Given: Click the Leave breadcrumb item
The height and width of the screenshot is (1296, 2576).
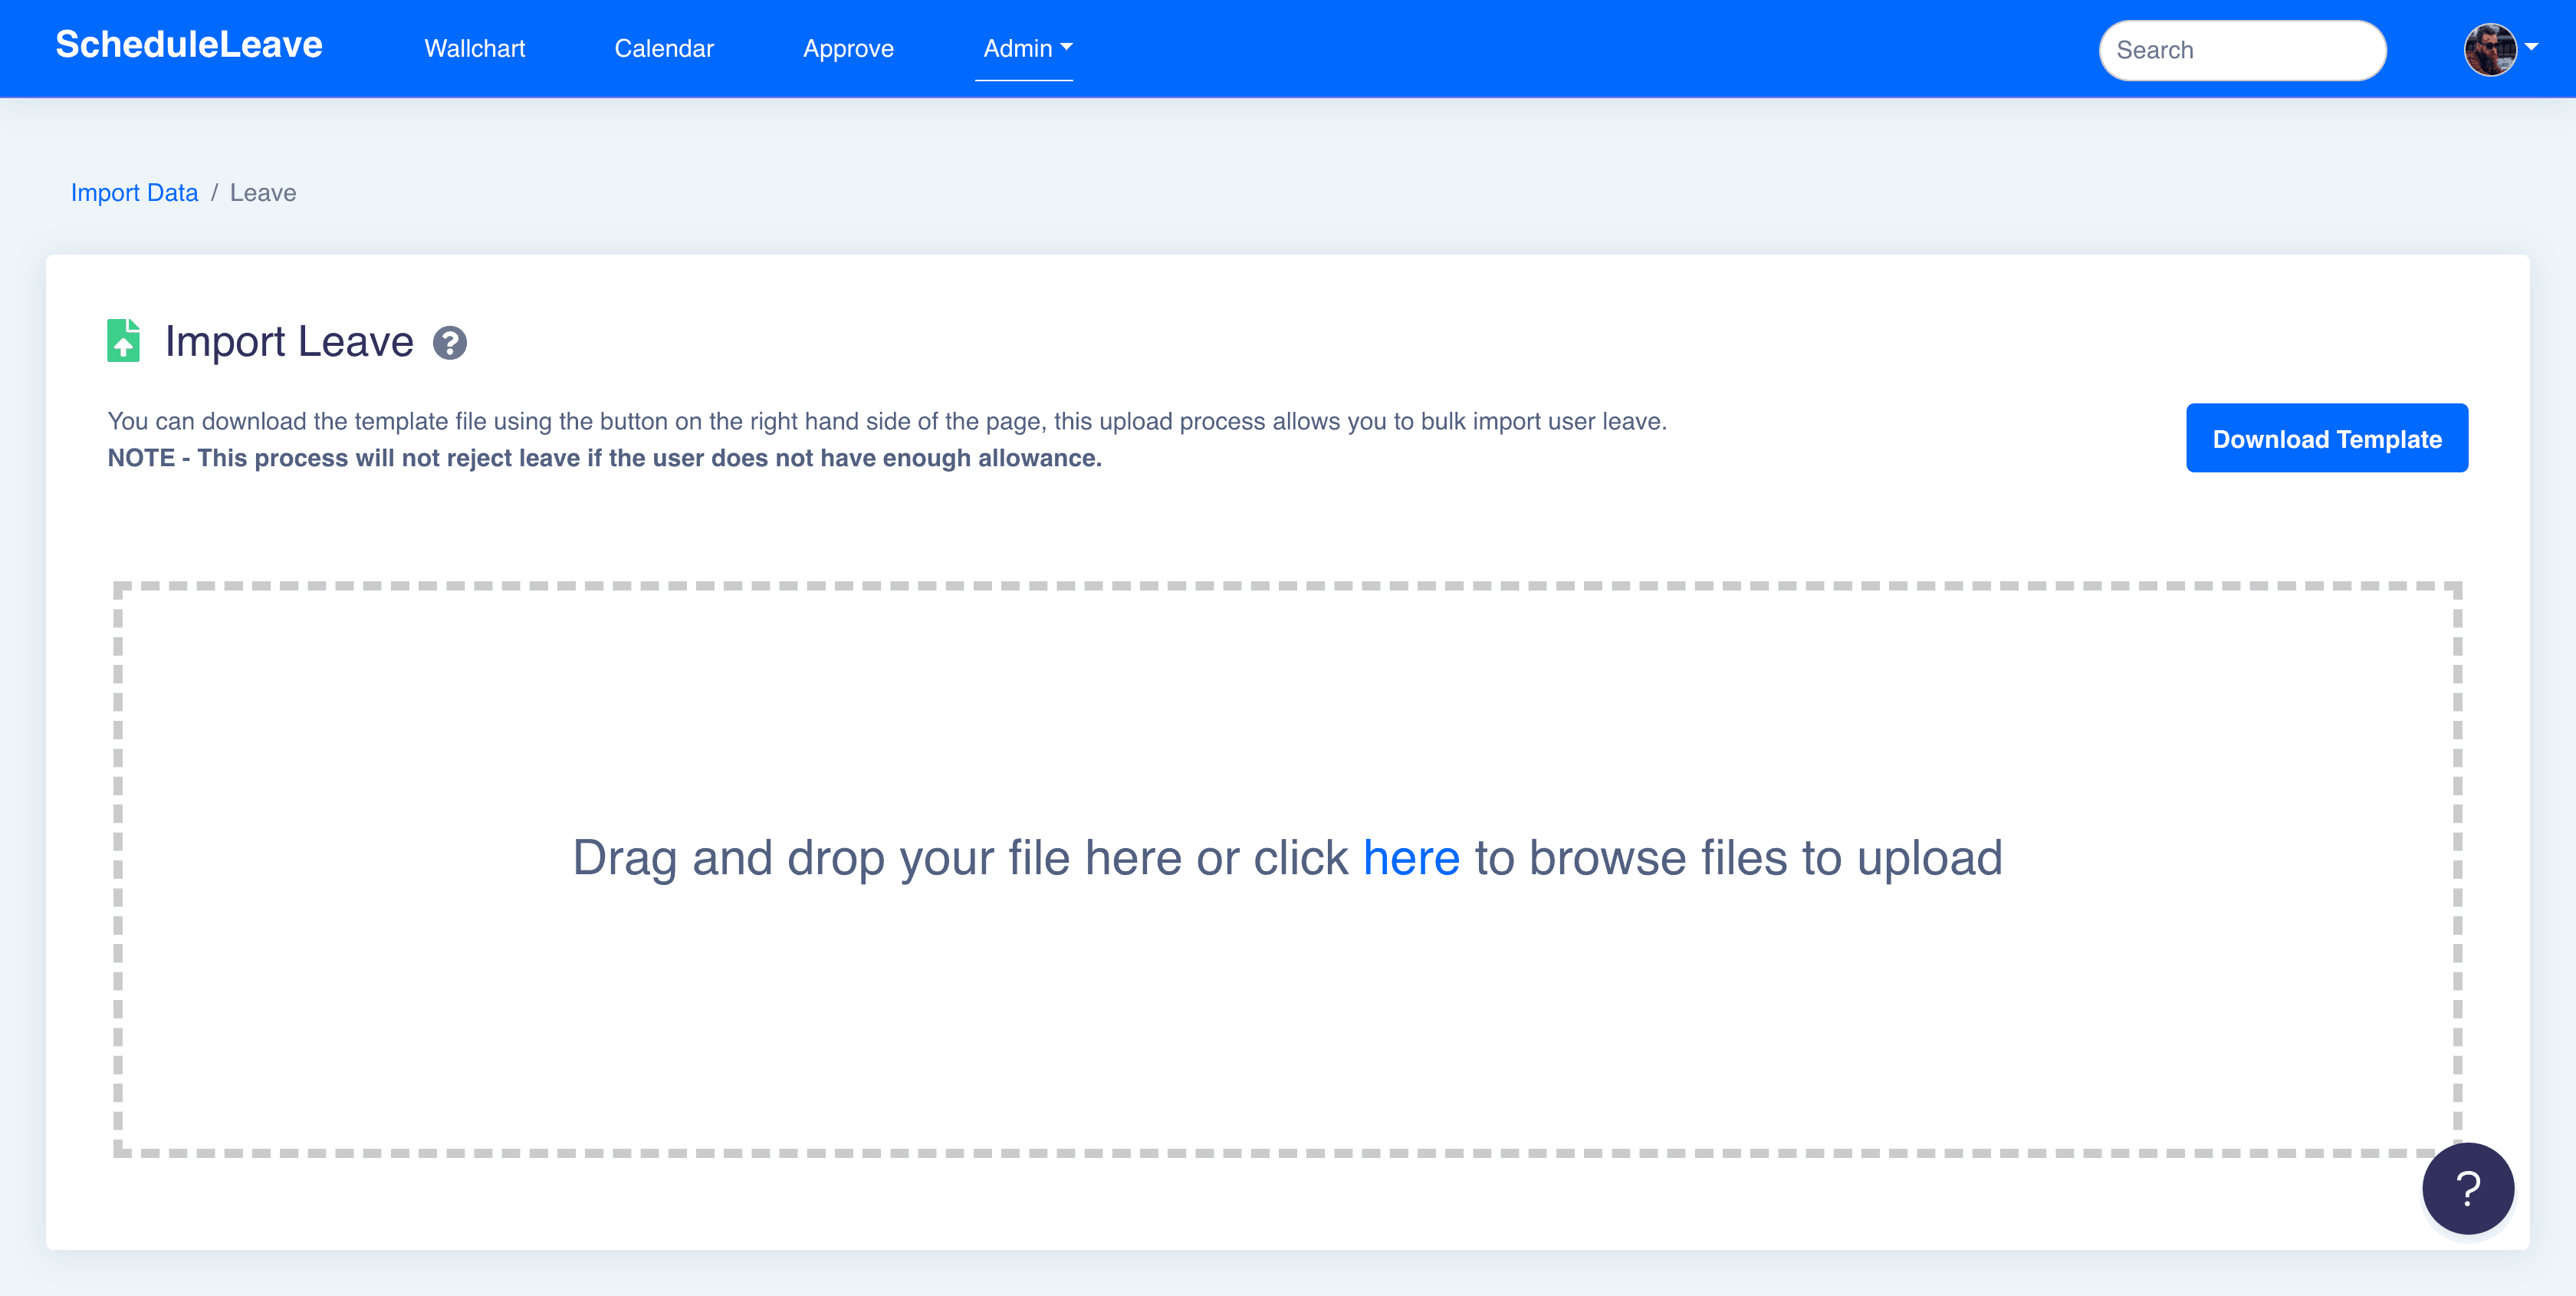Looking at the screenshot, I should pyautogui.click(x=263, y=192).
